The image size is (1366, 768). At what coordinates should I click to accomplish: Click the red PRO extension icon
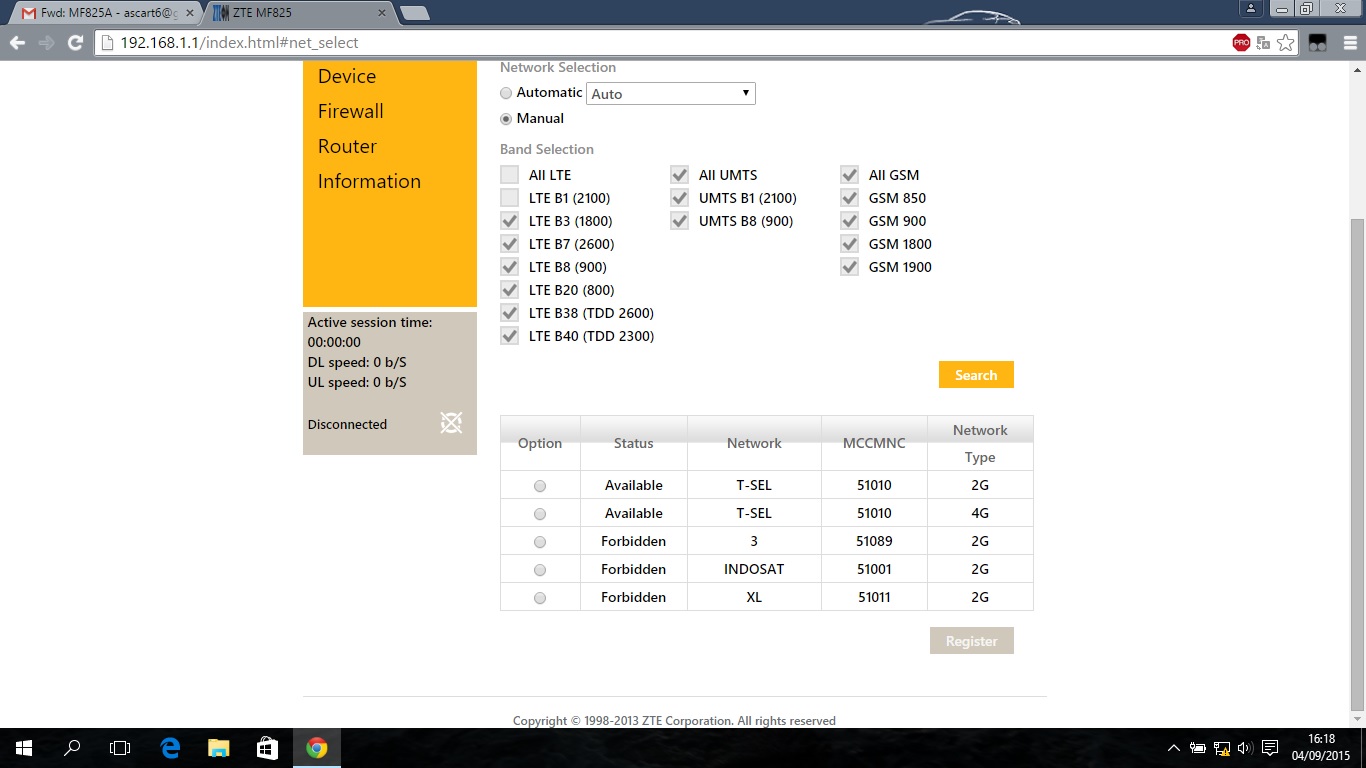coord(1241,43)
